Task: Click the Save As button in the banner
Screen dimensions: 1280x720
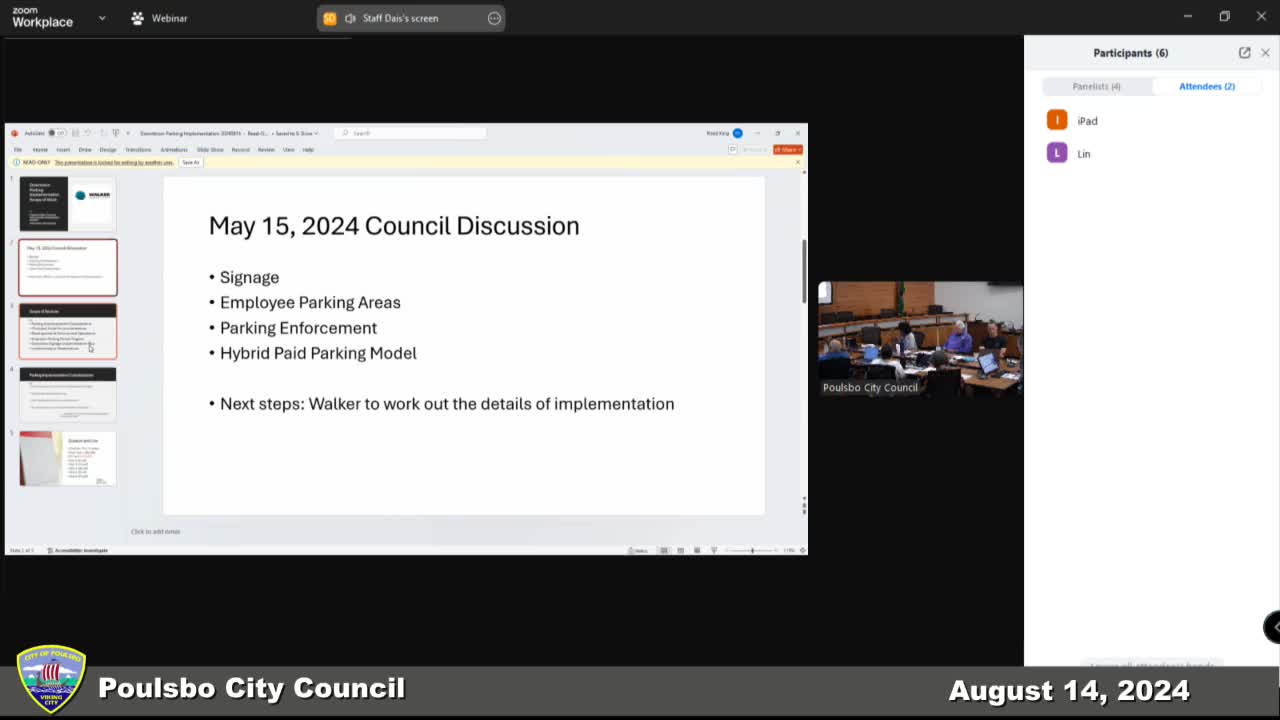Action: (190, 162)
